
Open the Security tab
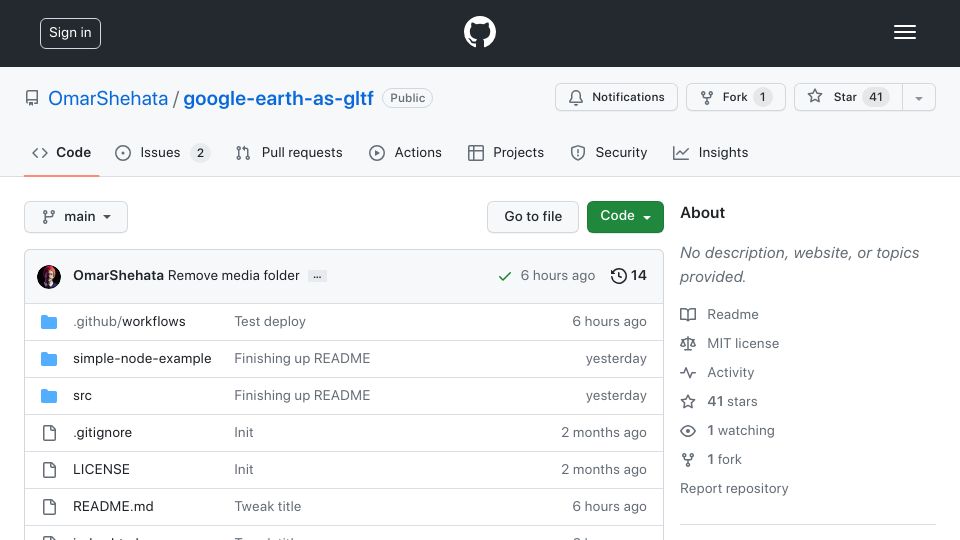coord(609,152)
